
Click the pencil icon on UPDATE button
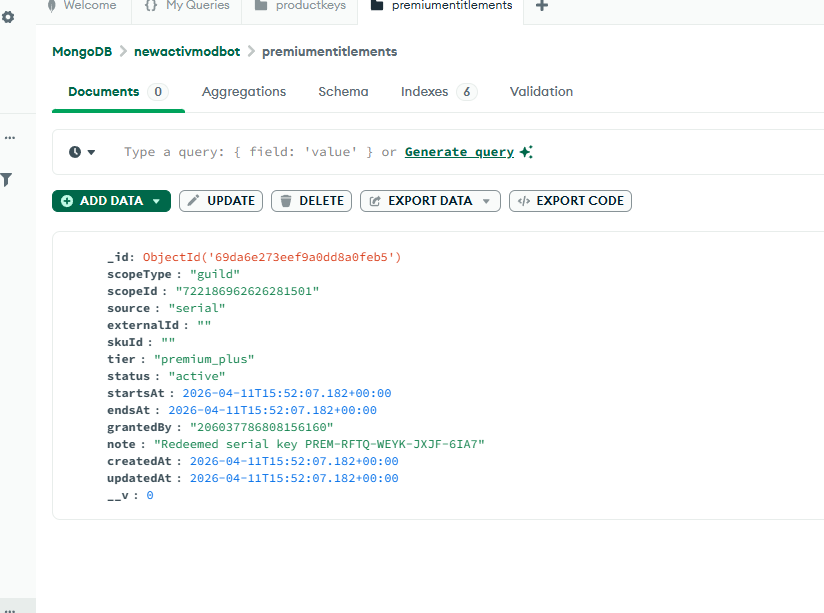(x=194, y=201)
